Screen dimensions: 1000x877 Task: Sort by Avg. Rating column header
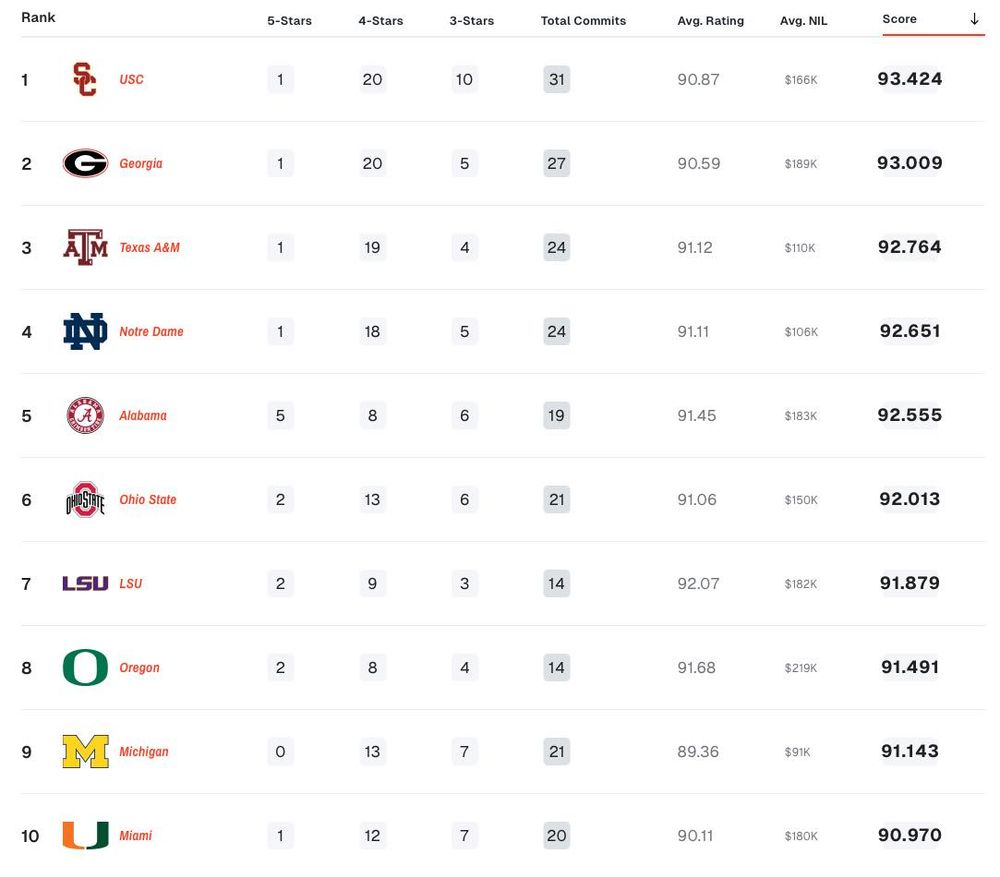(710, 21)
